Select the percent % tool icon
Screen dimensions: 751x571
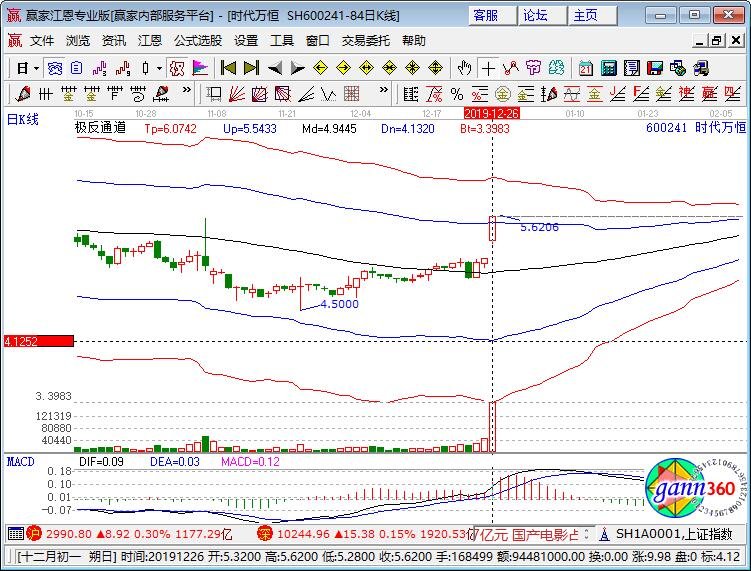pos(457,94)
